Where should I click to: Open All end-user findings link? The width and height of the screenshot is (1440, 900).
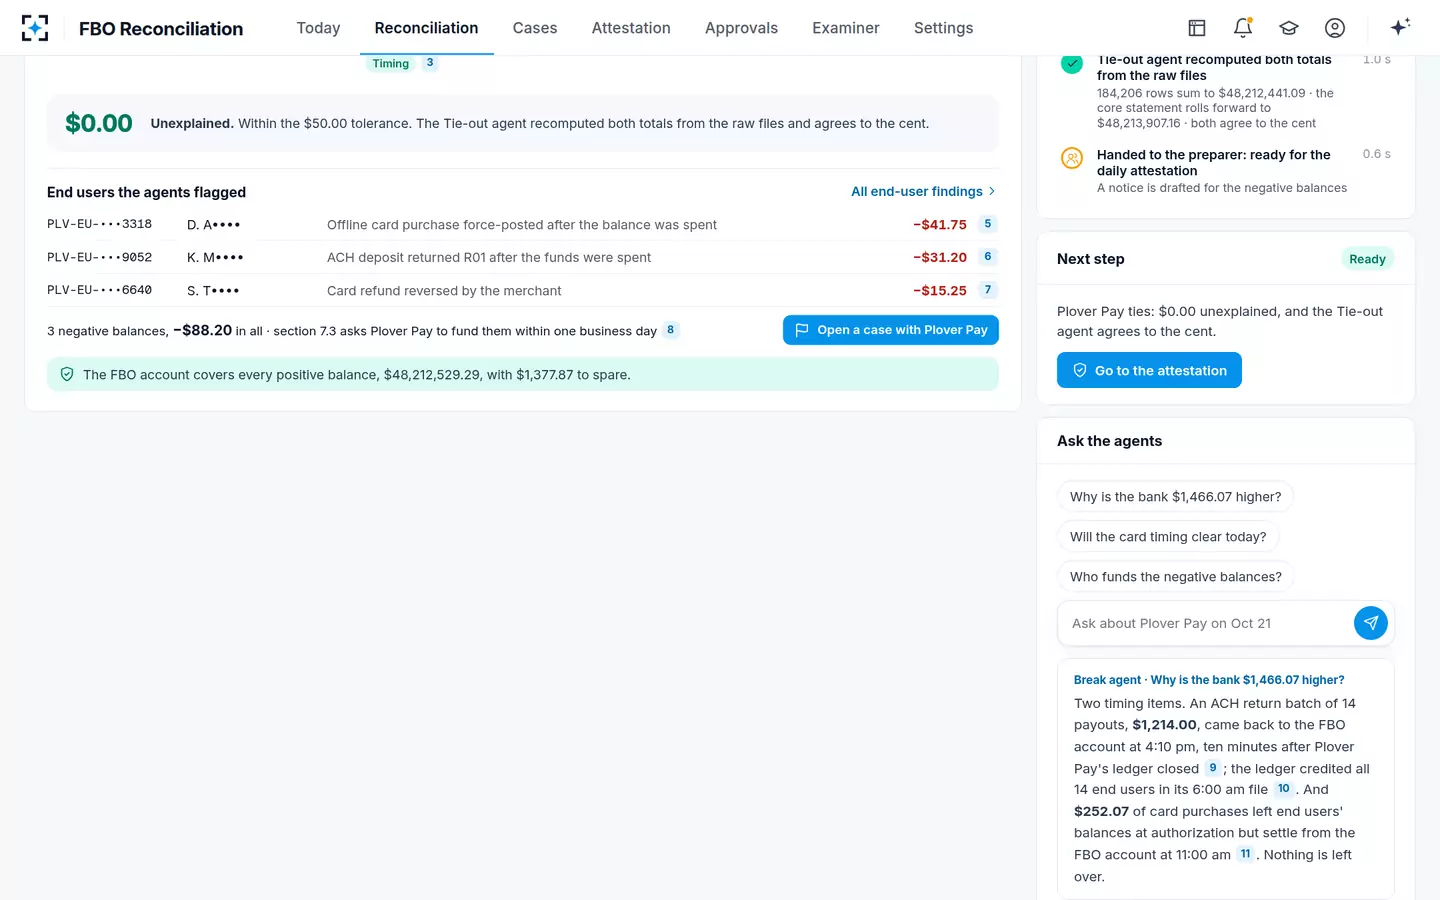[x=923, y=191]
